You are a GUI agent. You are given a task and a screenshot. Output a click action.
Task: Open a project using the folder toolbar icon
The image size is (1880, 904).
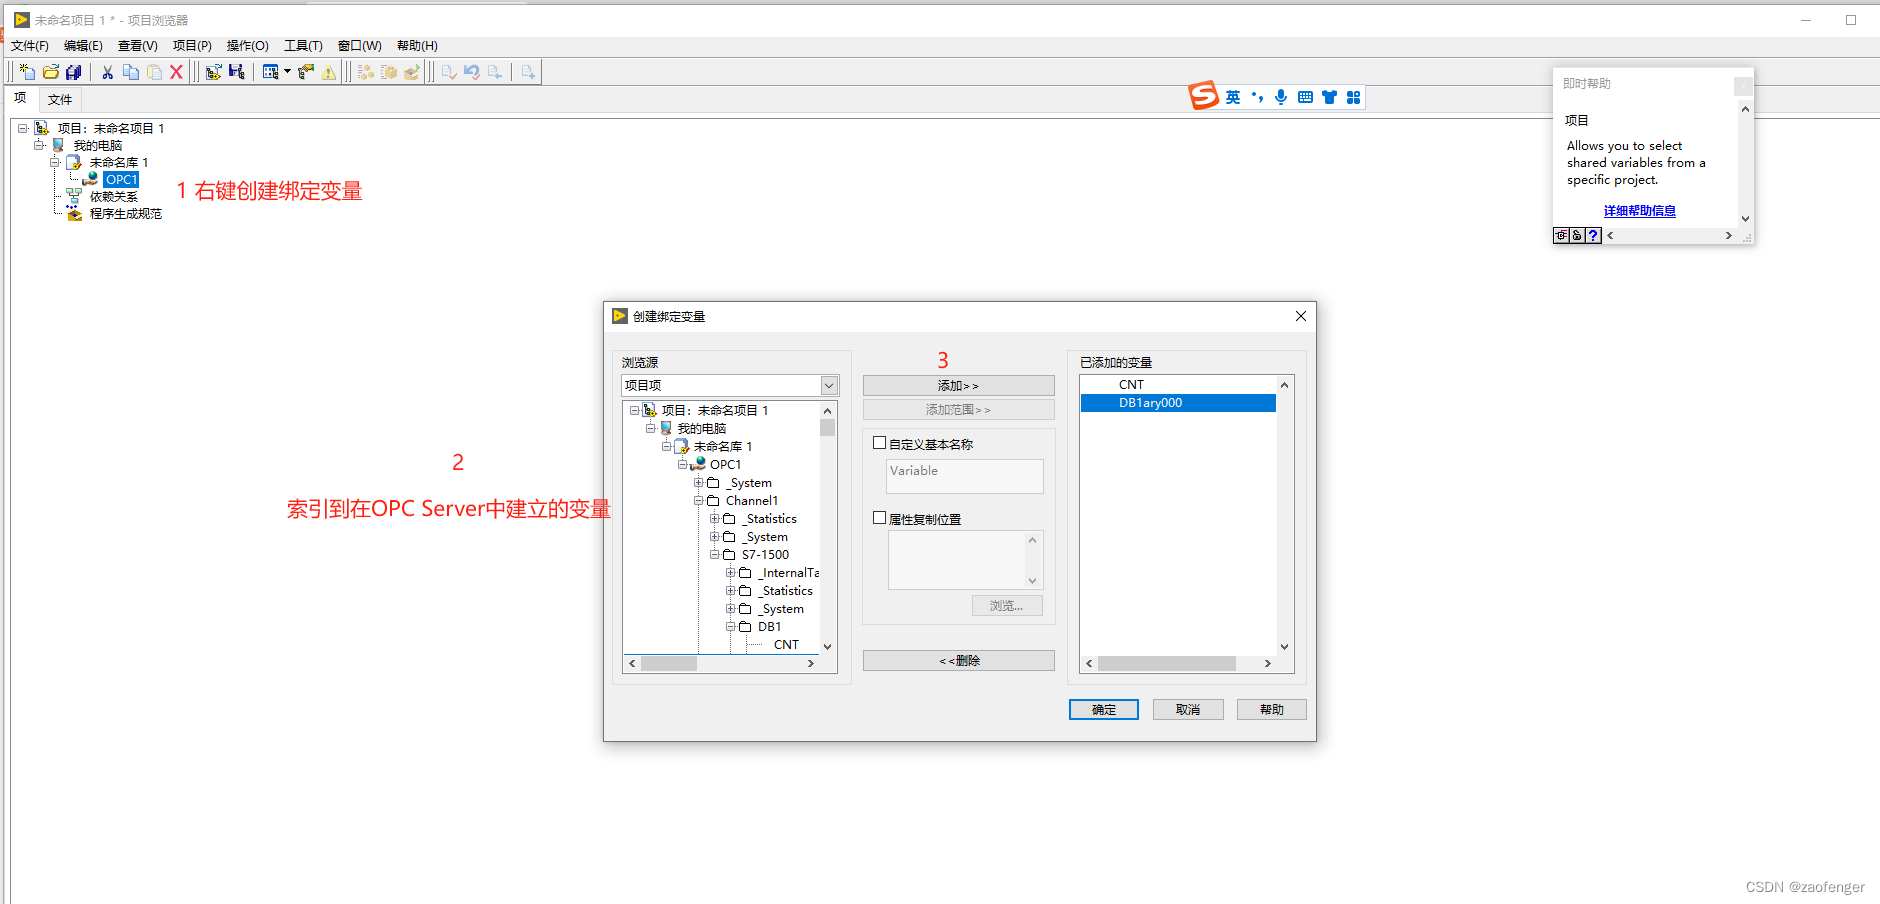click(50, 71)
